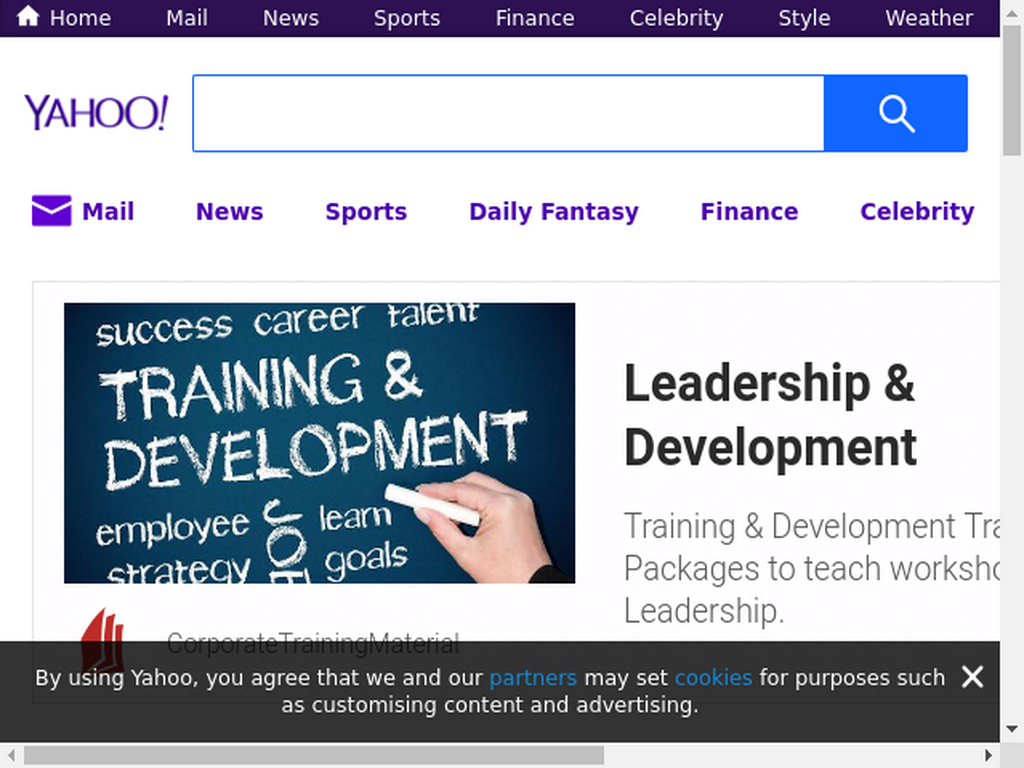Open Sports in the top navigation bar
Screen dimensions: 1024x768
pos(407,18)
